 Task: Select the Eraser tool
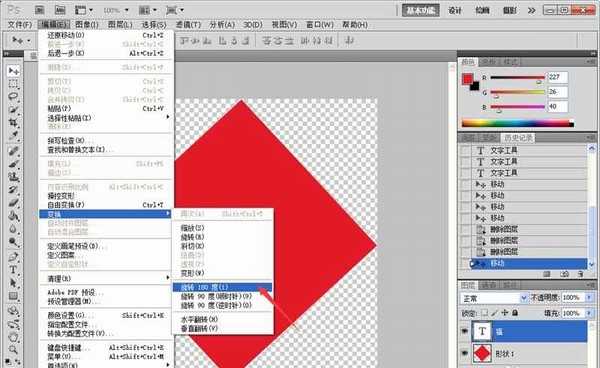(x=13, y=203)
